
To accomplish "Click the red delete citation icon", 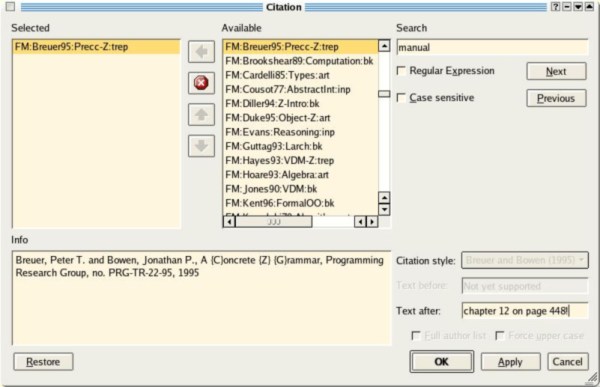I will tap(201, 83).
